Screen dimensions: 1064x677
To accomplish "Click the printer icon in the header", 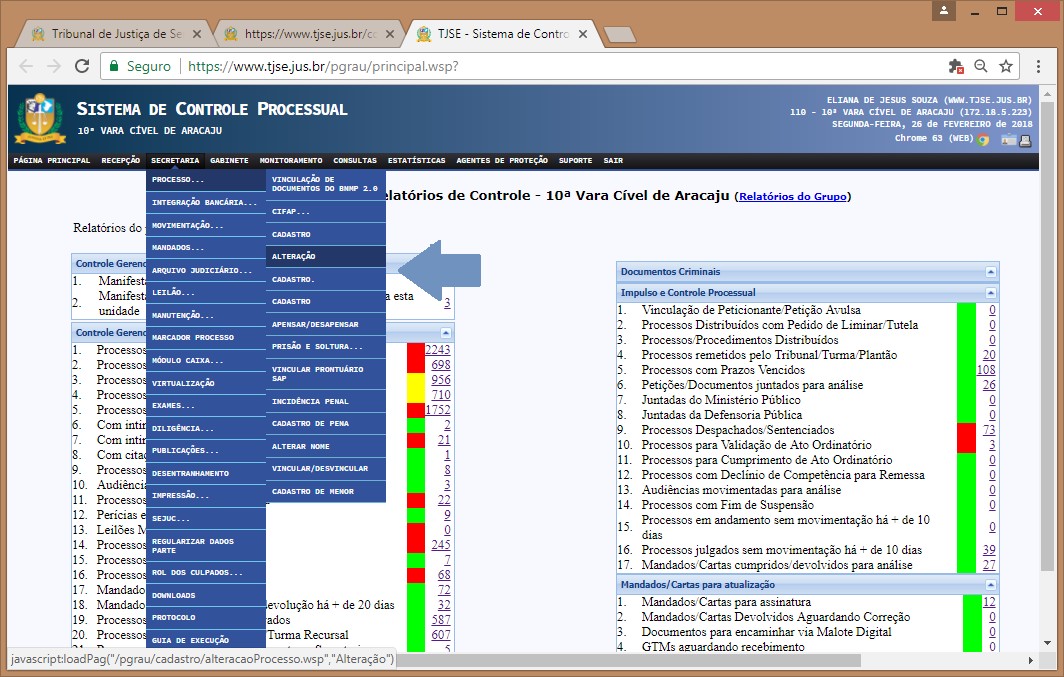I will point(1025,140).
